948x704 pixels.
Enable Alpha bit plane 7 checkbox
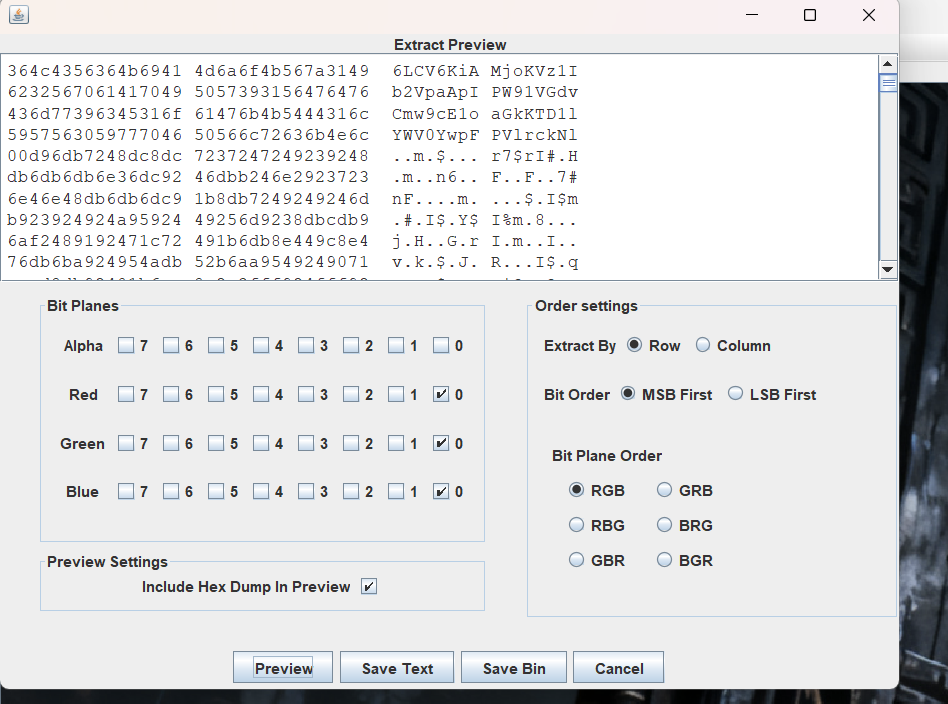[x=126, y=346]
